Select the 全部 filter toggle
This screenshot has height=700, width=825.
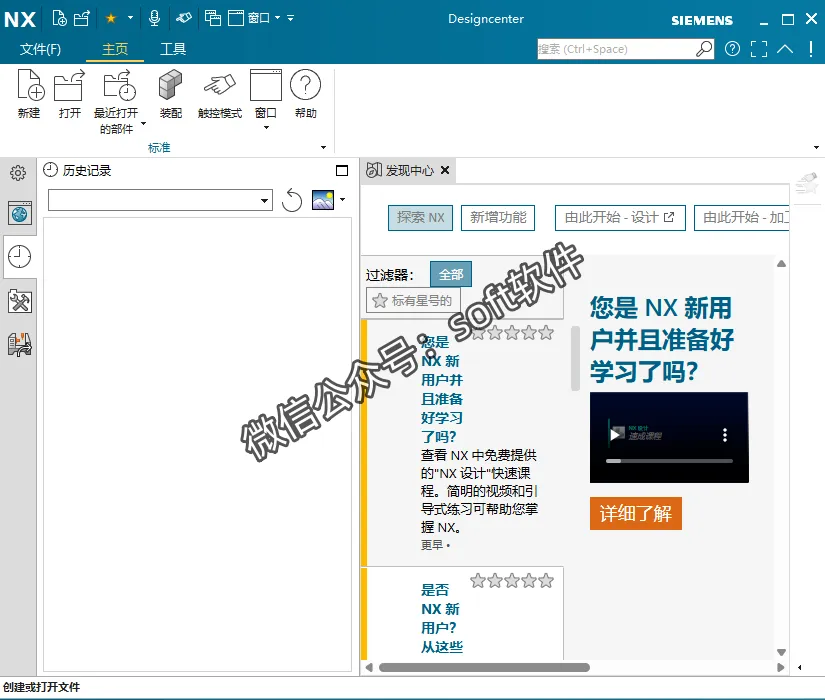451,274
